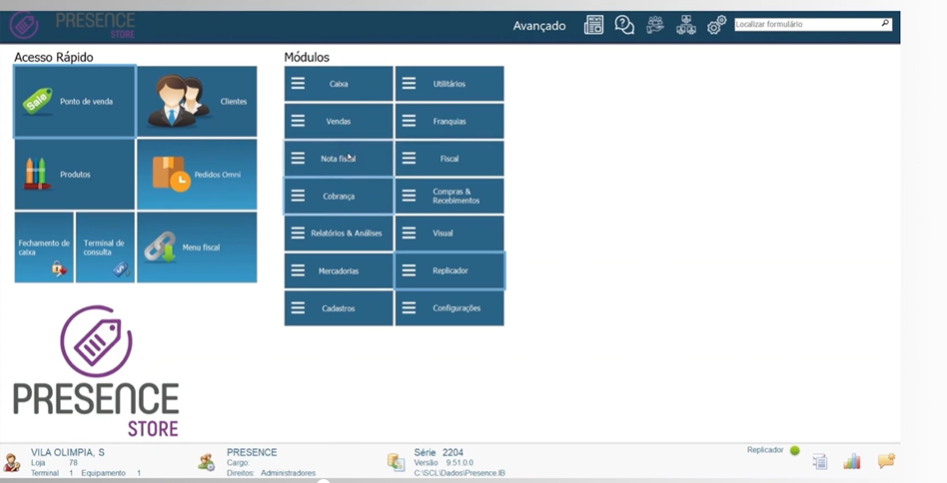Open the Visual module
Image resolution: width=947 pixels, height=483 pixels.
pyautogui.click(x=450, y=233)
